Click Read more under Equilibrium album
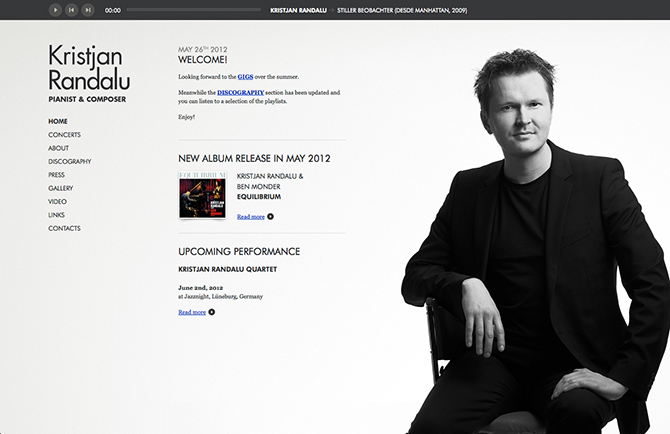The width and height of the screenshot is (670, 434). (x=251, y=217)
